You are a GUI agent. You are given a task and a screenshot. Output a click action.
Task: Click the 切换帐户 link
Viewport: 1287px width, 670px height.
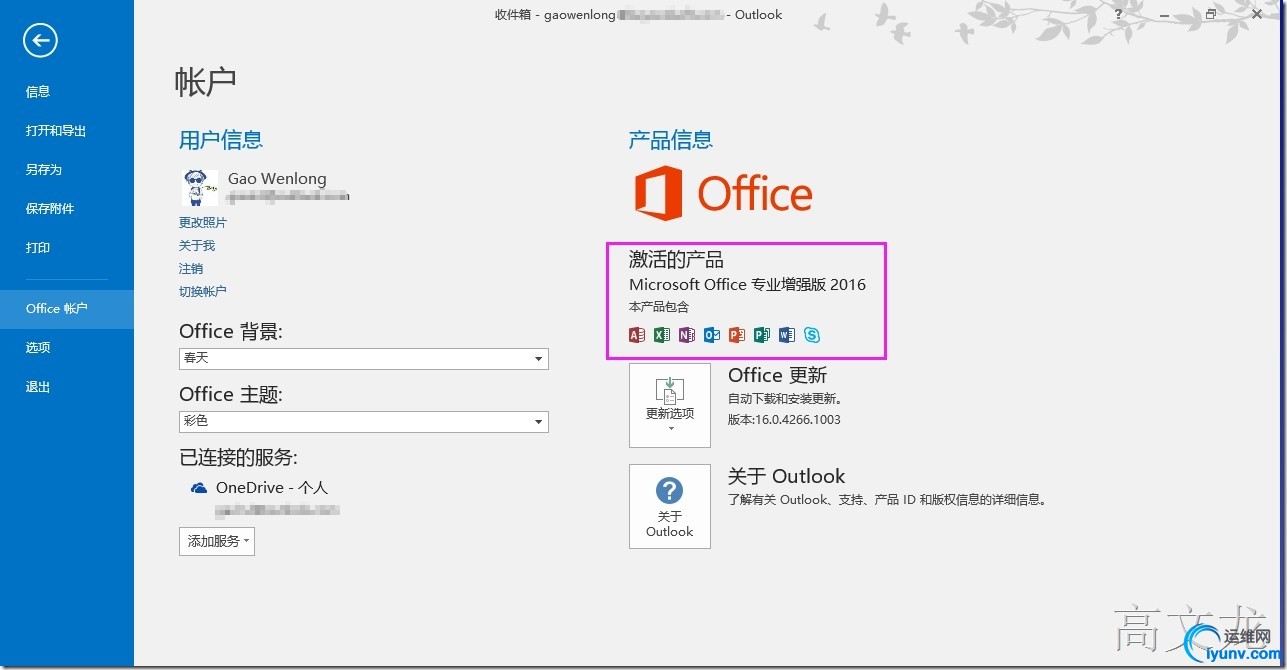click(203, 292)
